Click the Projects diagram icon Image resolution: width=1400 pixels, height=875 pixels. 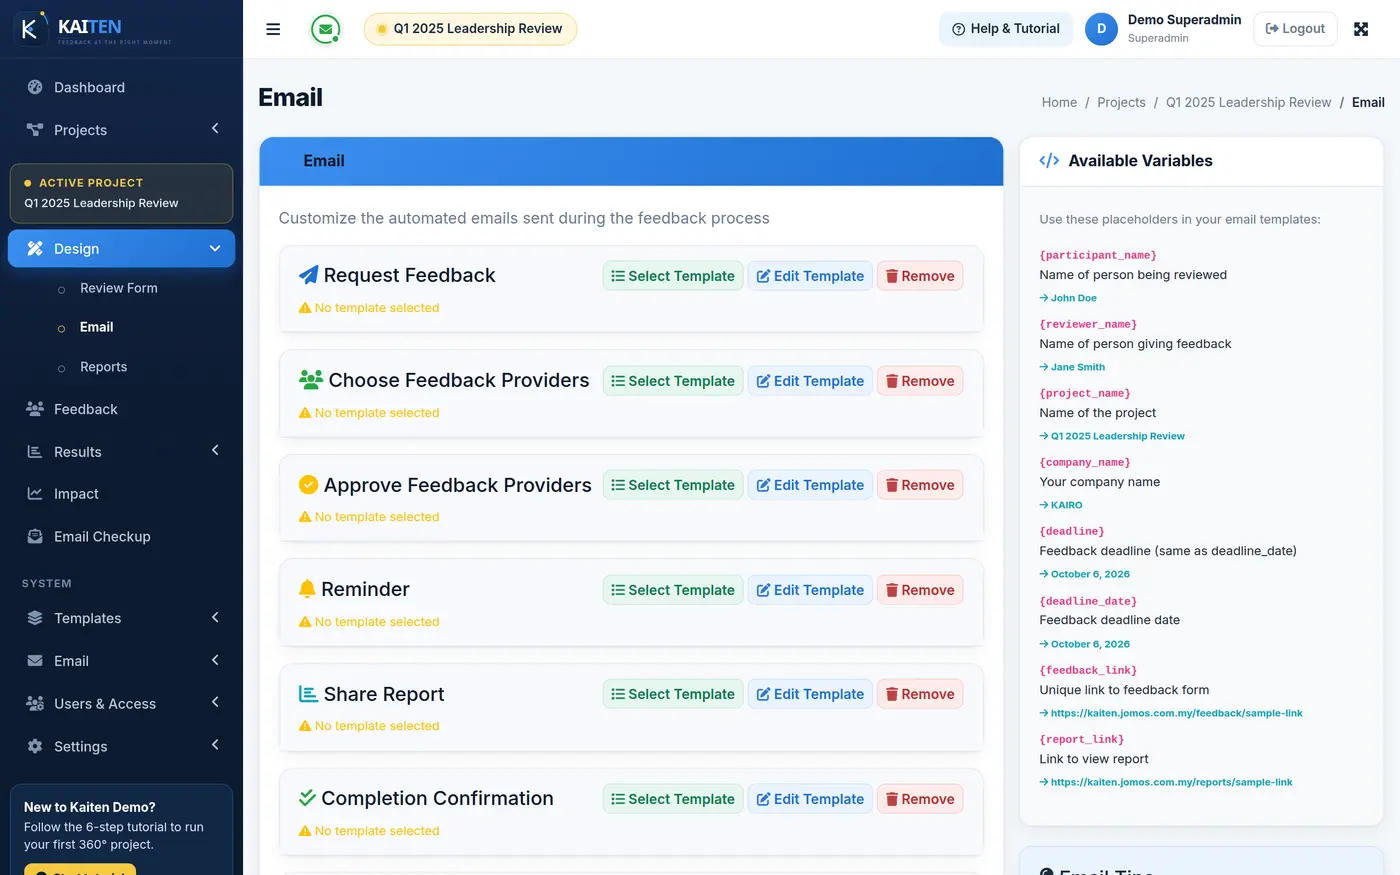(35, 130)
